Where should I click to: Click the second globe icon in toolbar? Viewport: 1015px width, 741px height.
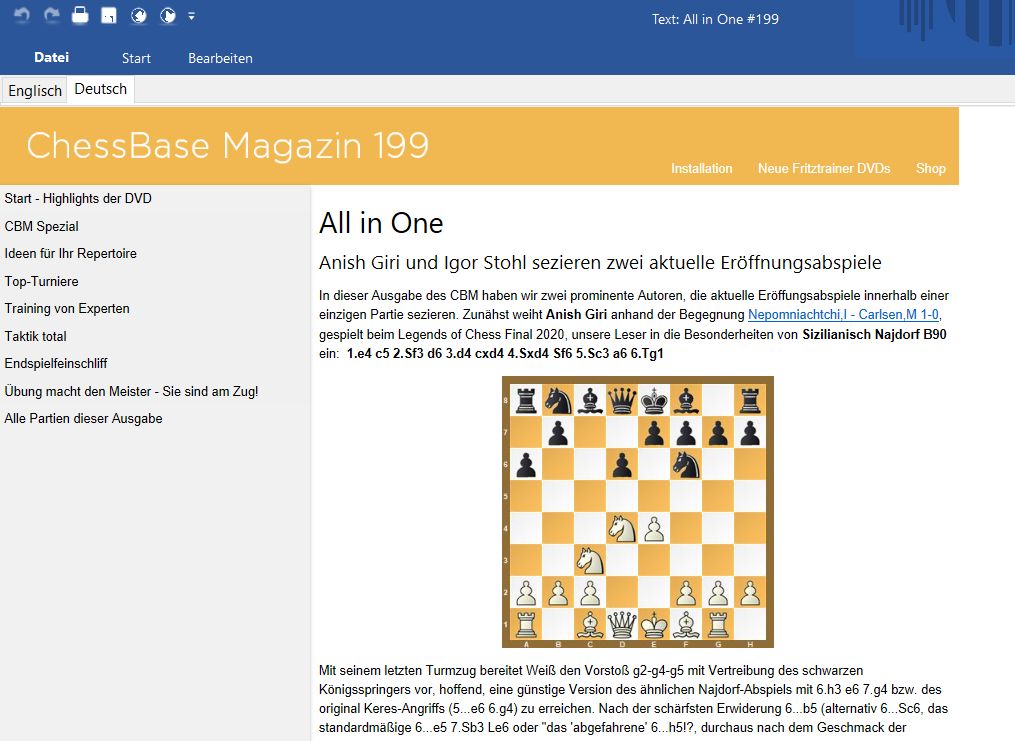pos(168,16)
